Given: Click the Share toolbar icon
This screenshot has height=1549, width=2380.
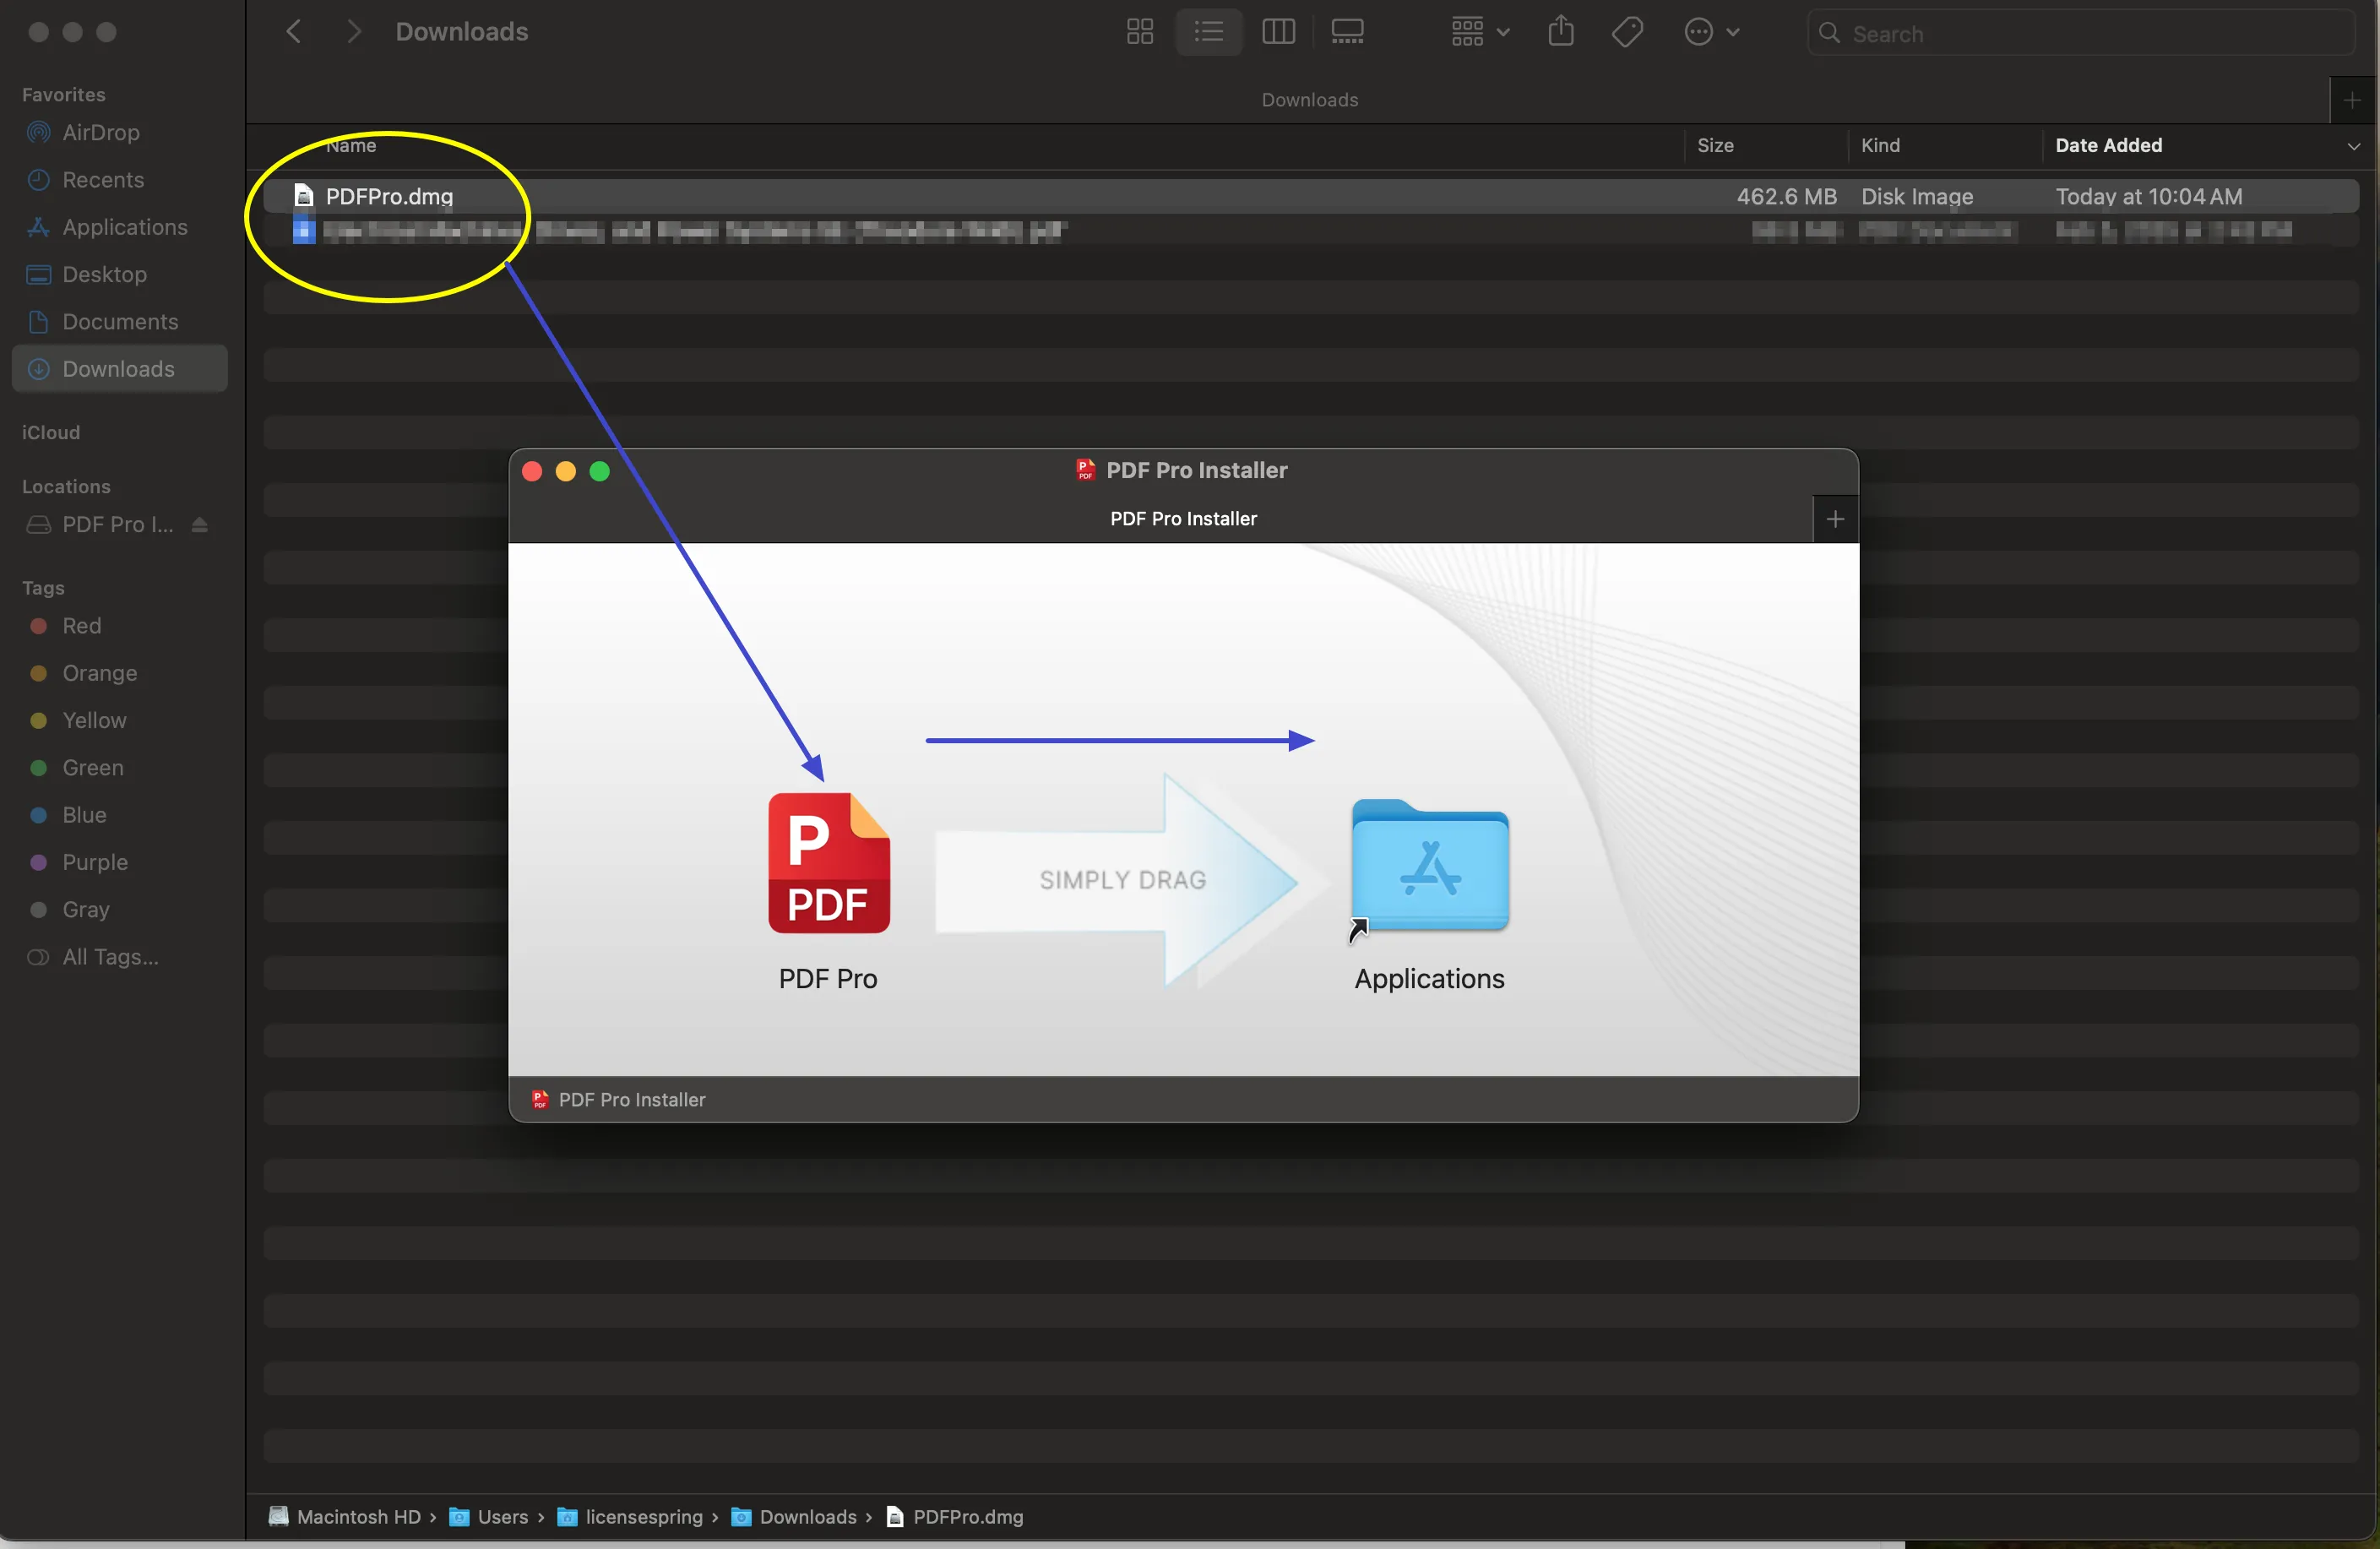Looking at the screenshot, I should coord(1561,32).
